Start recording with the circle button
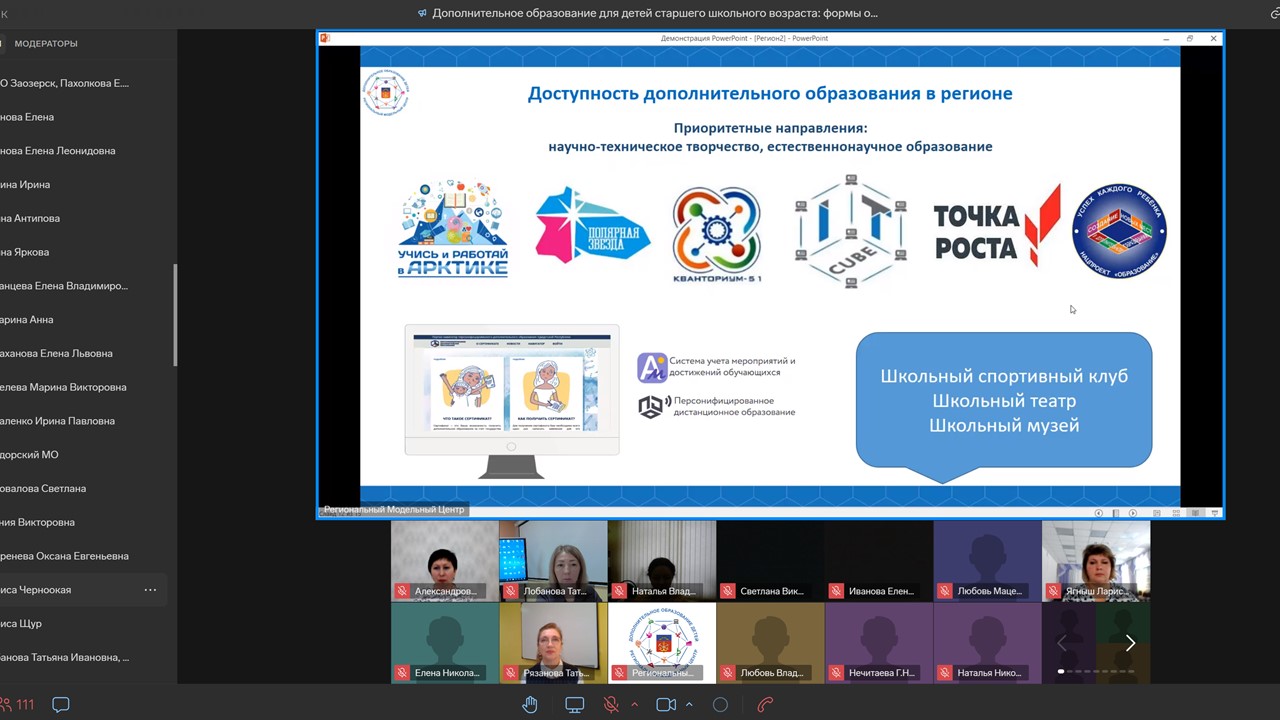This screenshot has width=1280, height=720. point(720,705)
